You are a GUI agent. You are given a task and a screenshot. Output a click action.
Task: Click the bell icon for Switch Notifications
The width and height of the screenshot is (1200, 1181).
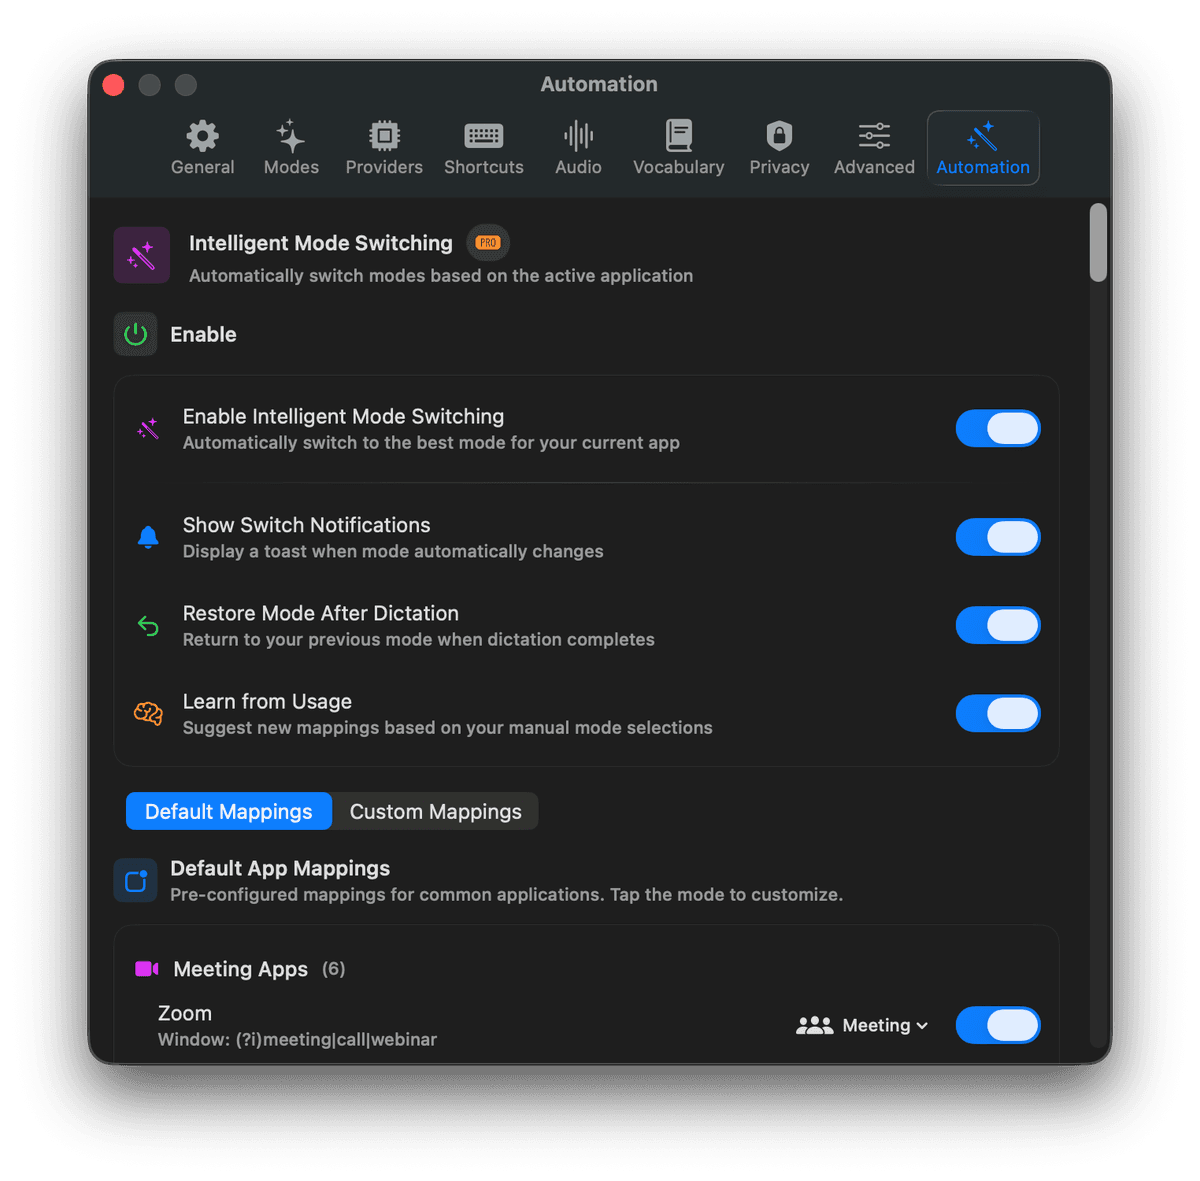tap(148, 537)
